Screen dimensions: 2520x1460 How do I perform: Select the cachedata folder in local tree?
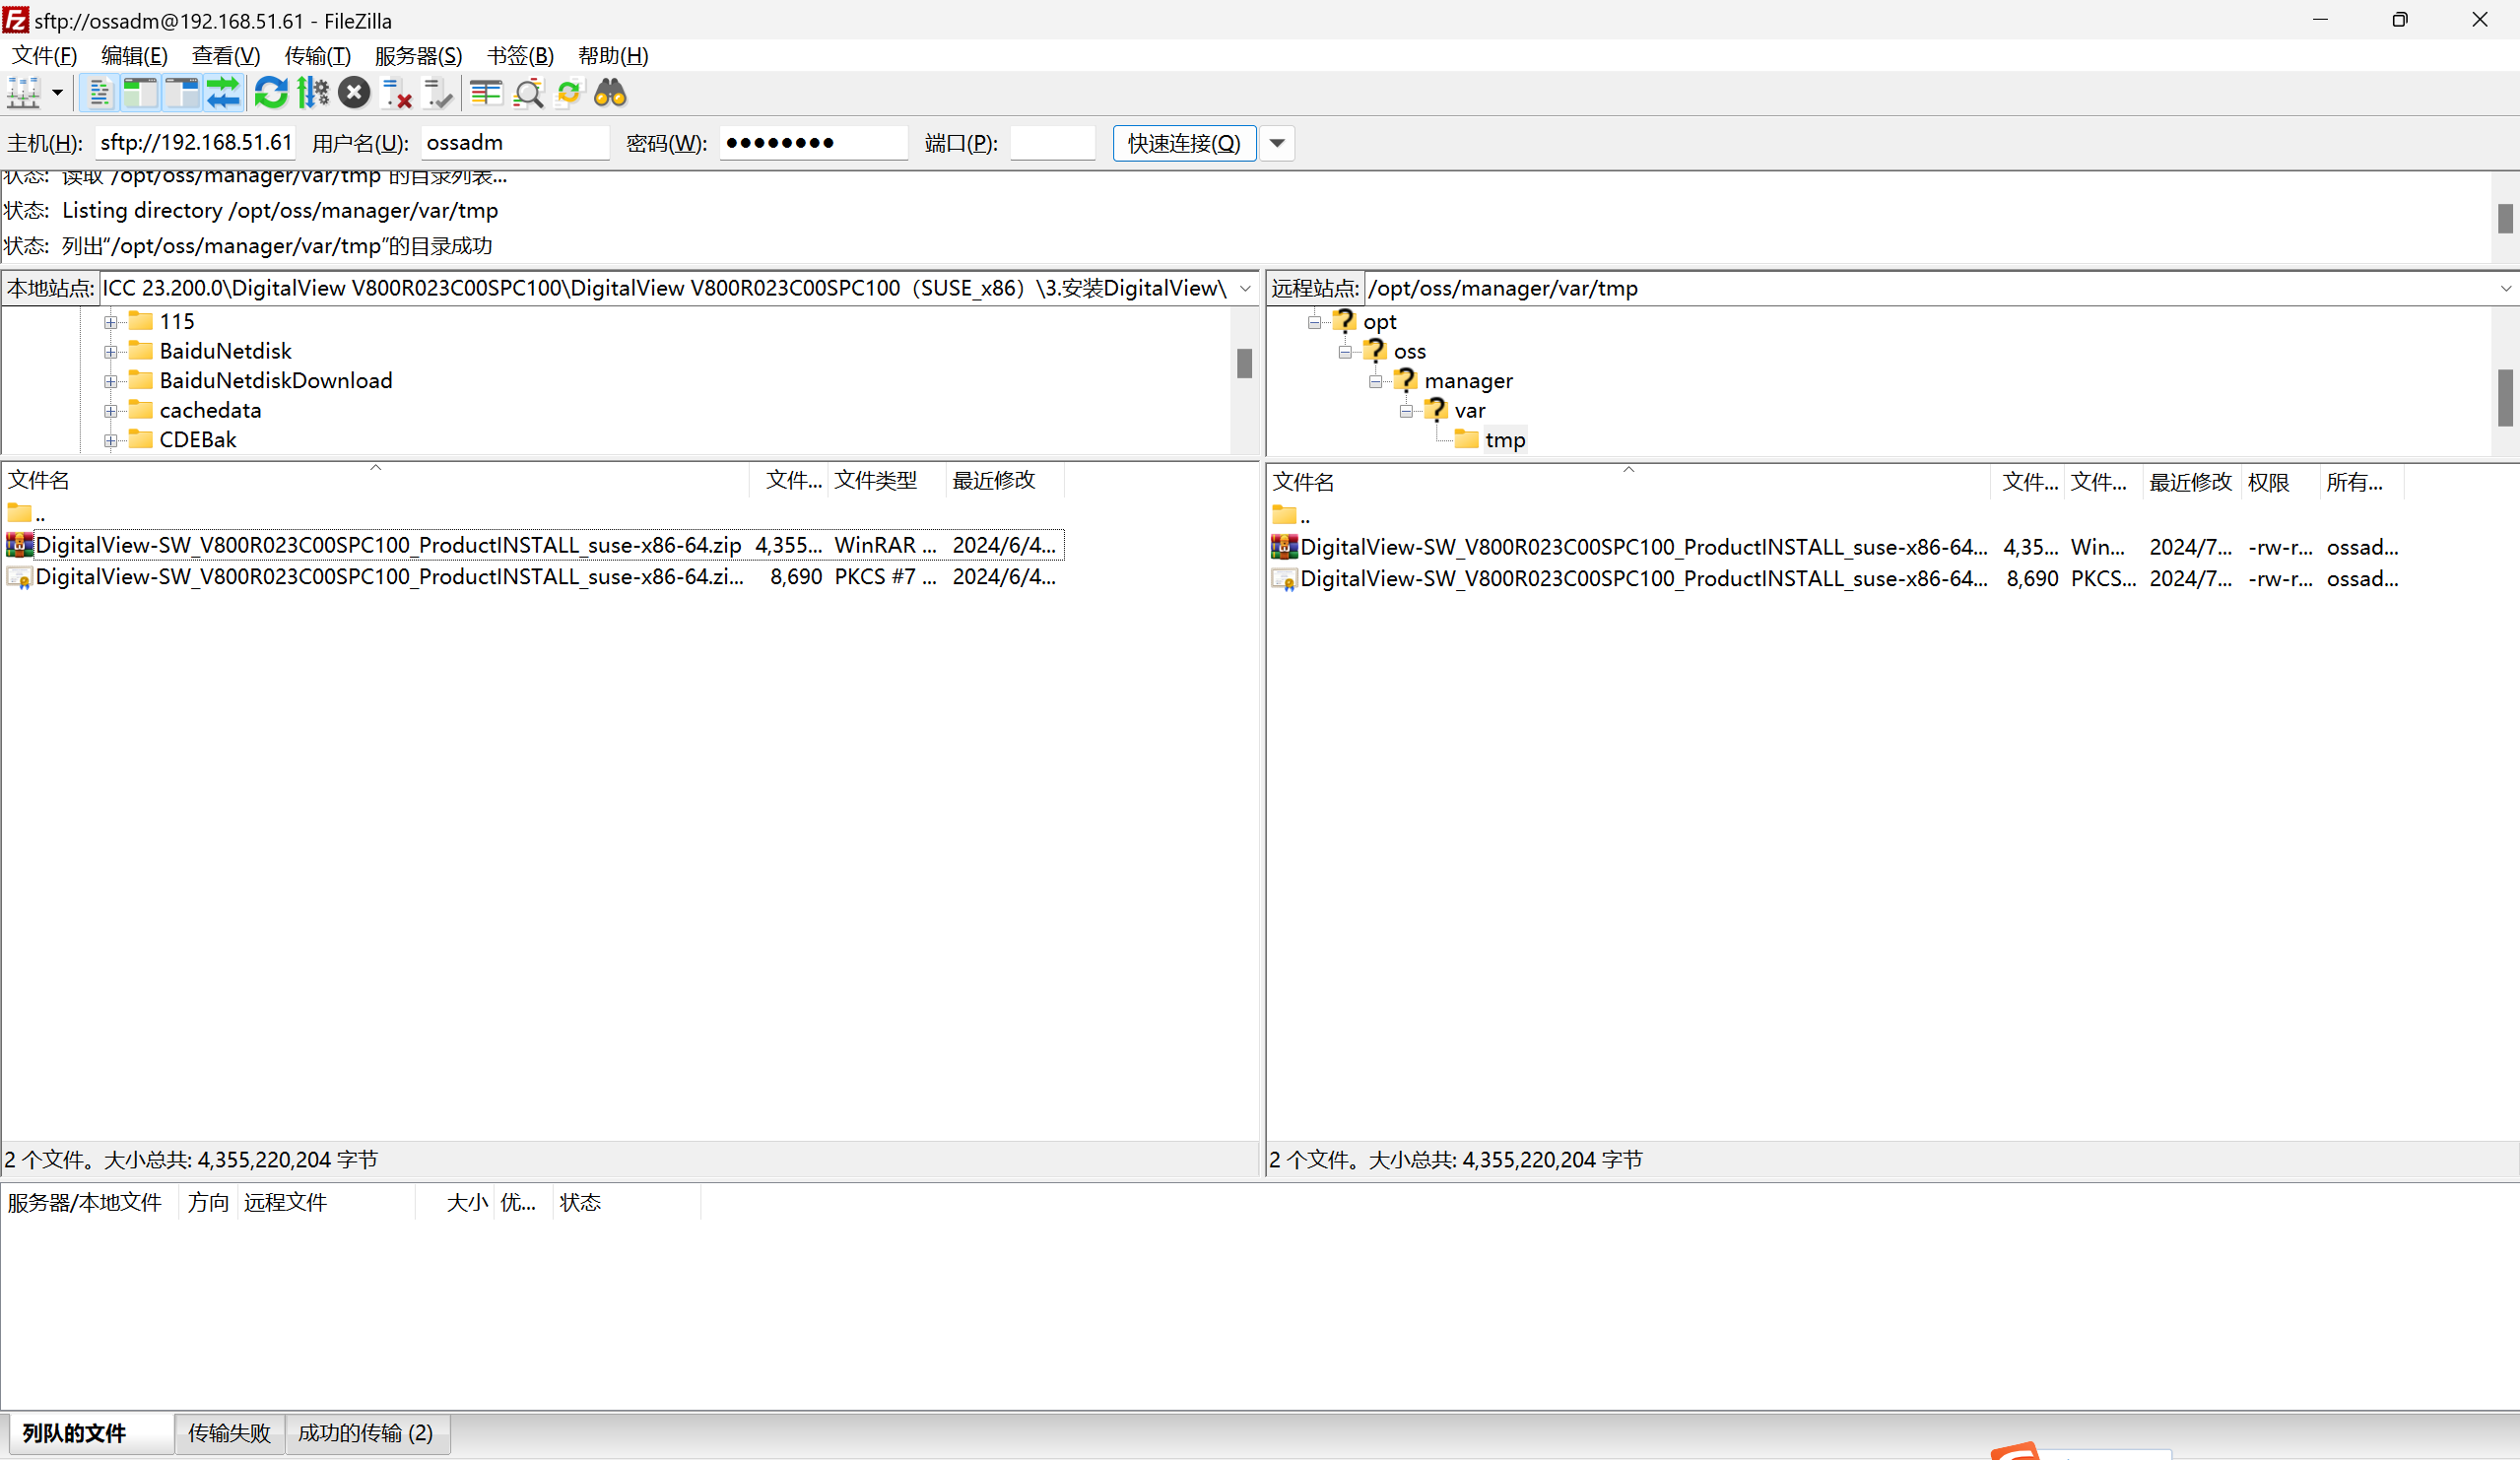[x=210, y=410]
